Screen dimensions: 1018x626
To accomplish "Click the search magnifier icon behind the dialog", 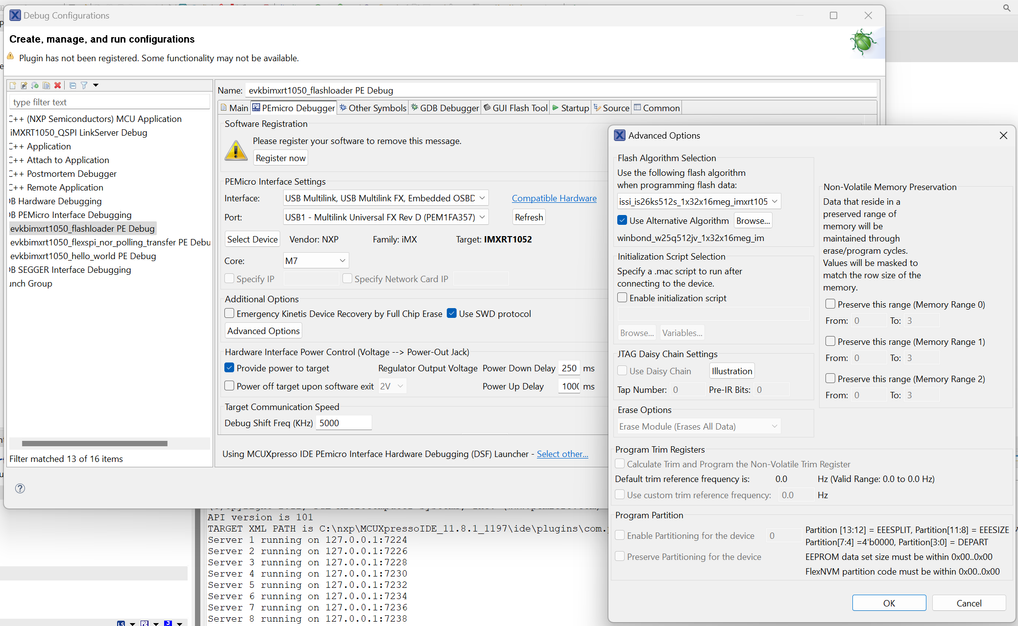I will (x=1007, y=7).
